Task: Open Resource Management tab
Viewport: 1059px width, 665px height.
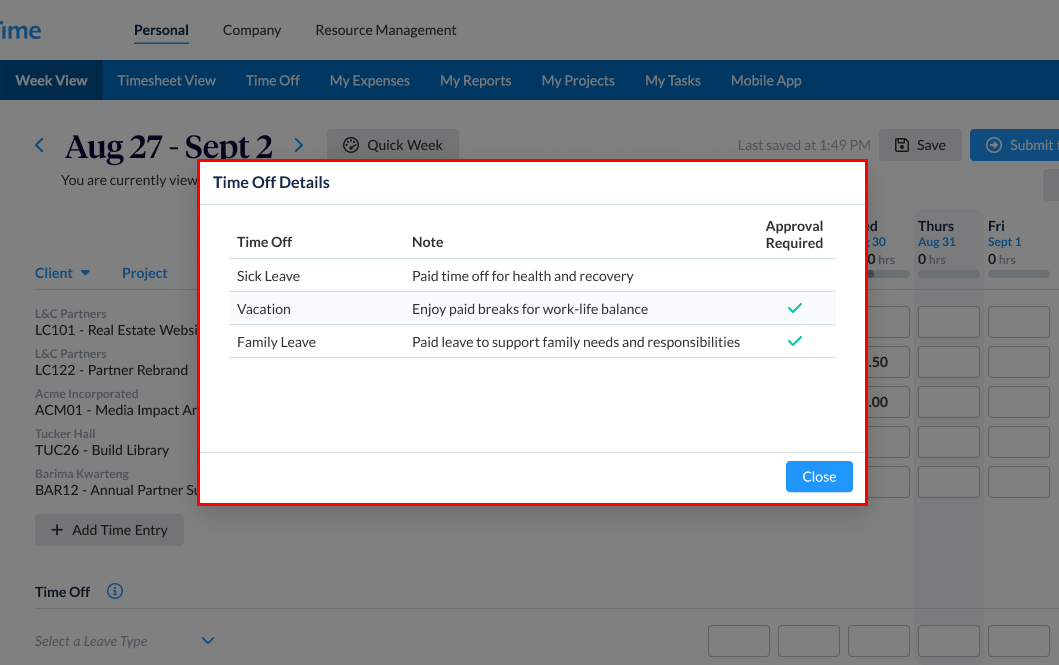Action: click(386, 30)
